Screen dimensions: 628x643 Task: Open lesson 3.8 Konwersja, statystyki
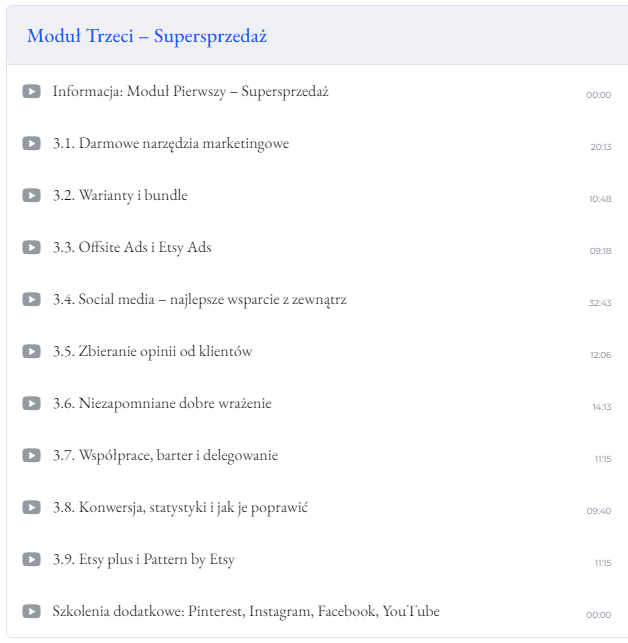pyautogui.click(x=180, y=508)
